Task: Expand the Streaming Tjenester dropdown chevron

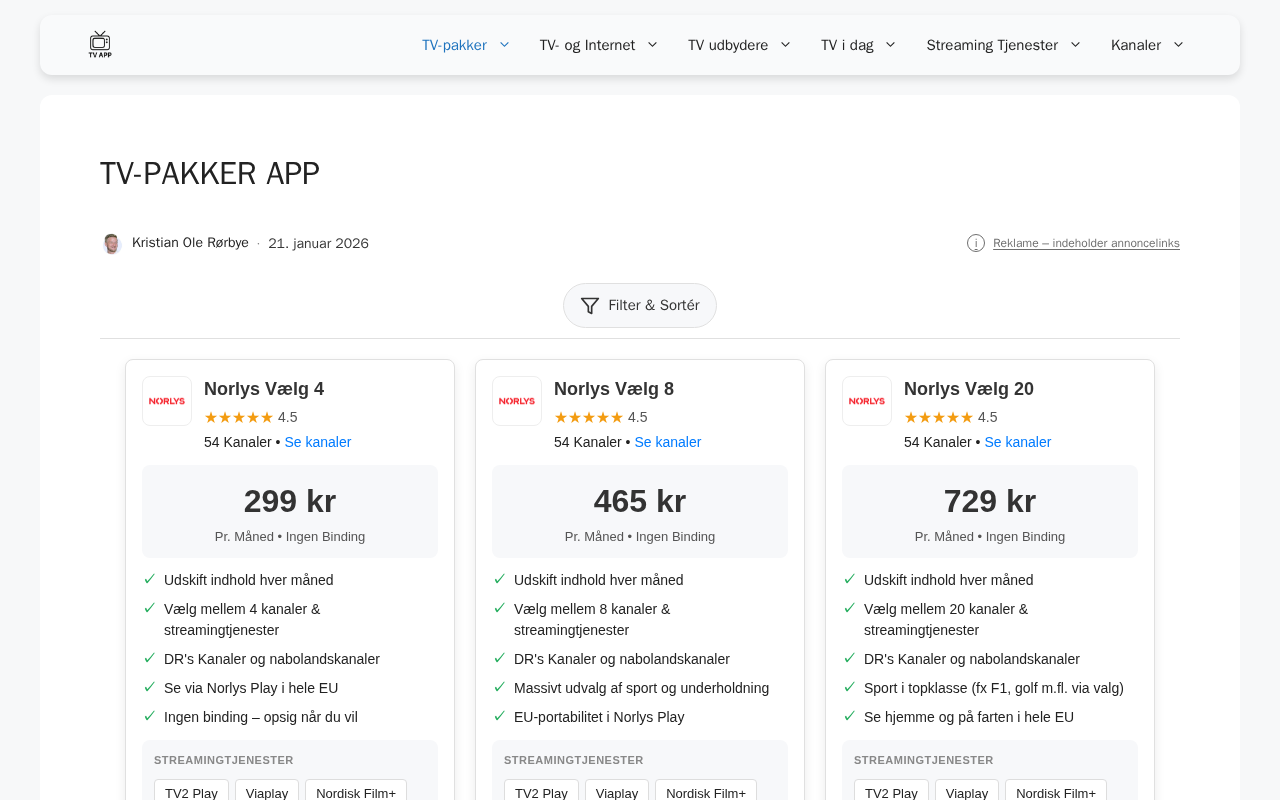Action: [1075, 45]
